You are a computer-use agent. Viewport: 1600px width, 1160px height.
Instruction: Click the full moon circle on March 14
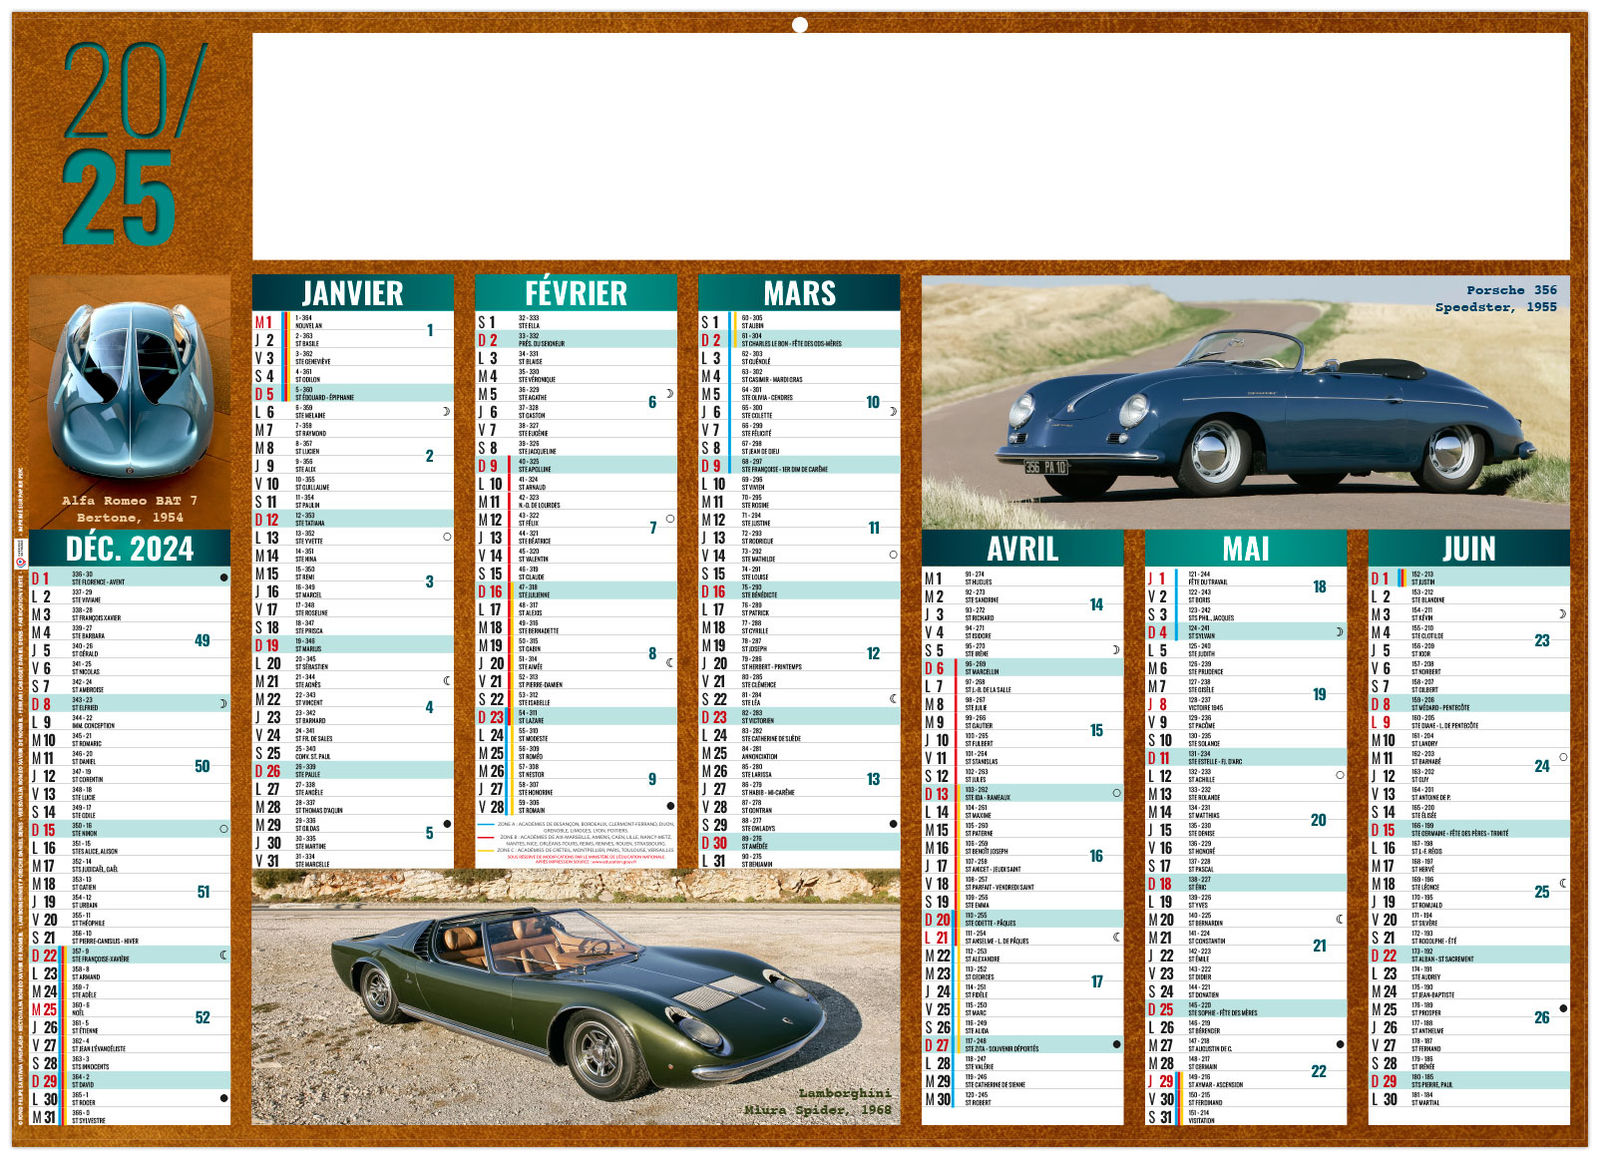pos(893,555)
